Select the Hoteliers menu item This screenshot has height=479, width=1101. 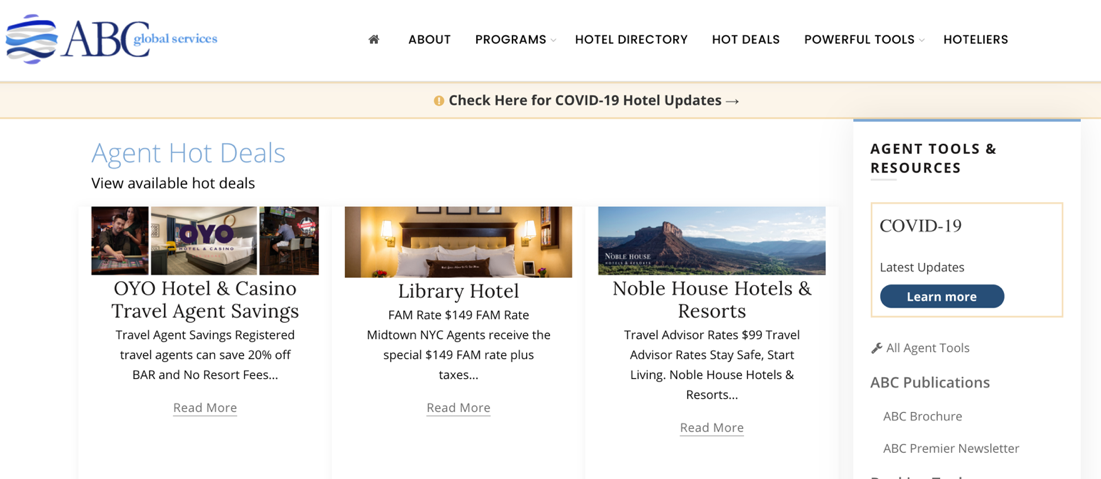click(975, 40)
